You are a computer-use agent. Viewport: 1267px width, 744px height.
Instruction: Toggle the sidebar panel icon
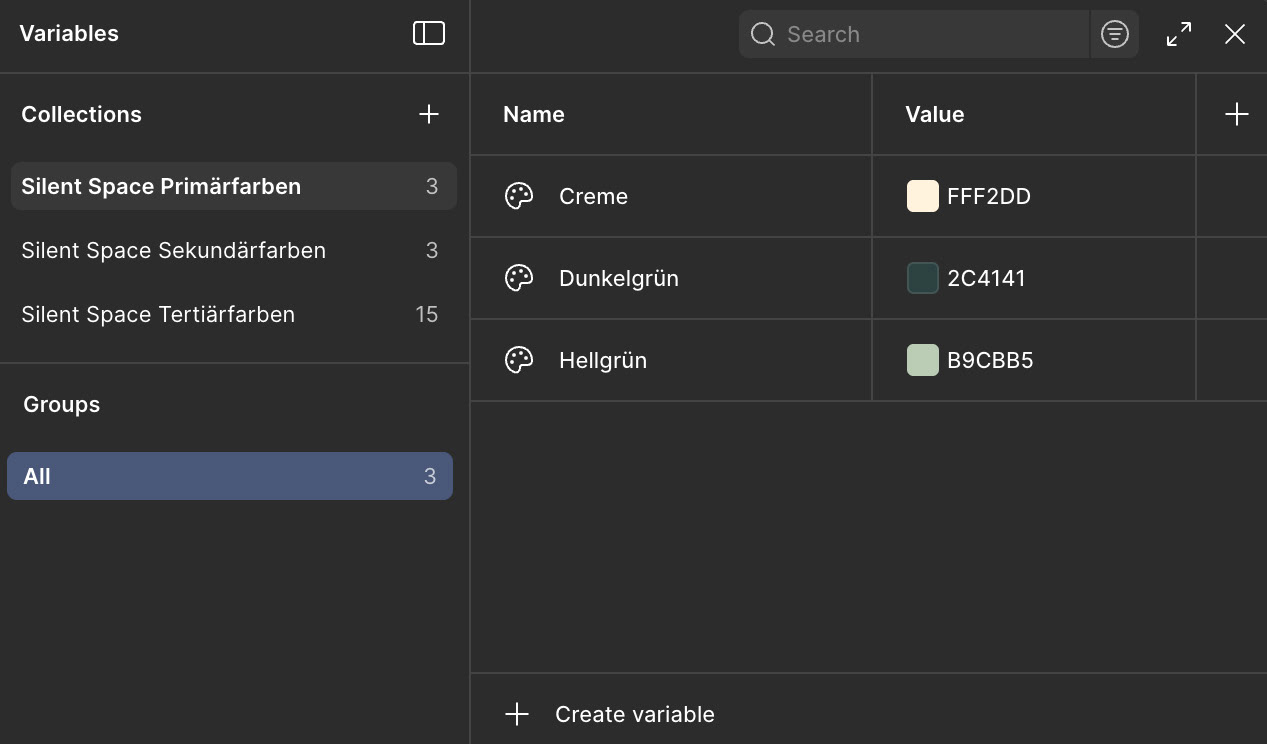coord(429,33)
